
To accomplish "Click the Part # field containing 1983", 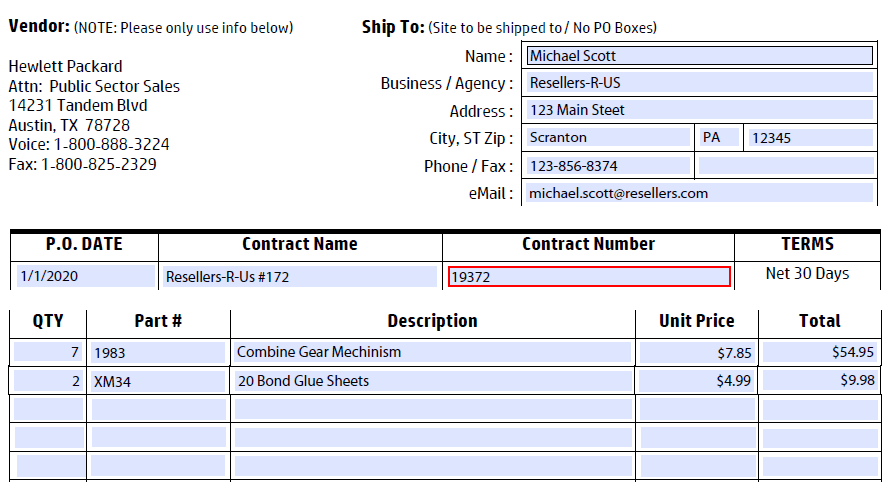I will click(158, 352).
